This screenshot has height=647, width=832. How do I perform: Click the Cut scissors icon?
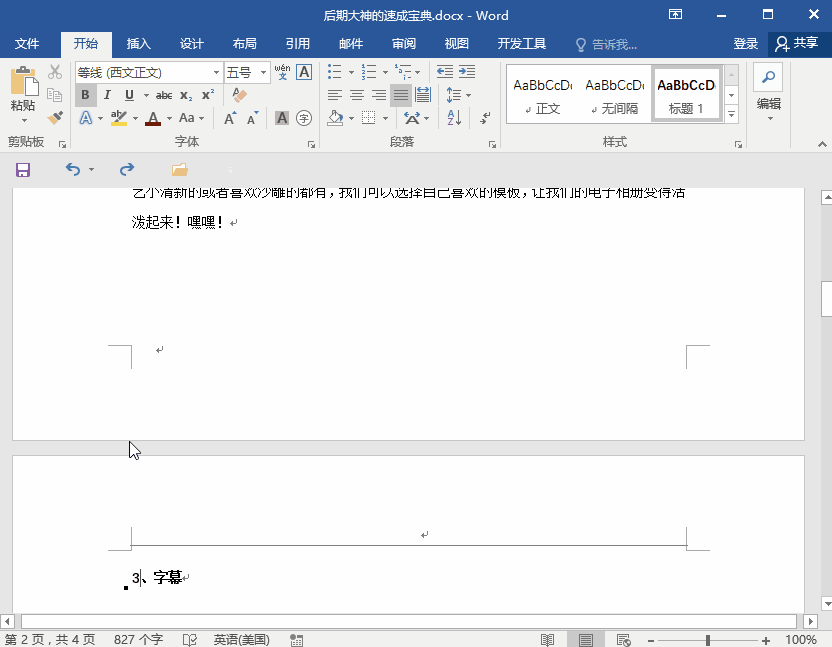click(55, 72)
